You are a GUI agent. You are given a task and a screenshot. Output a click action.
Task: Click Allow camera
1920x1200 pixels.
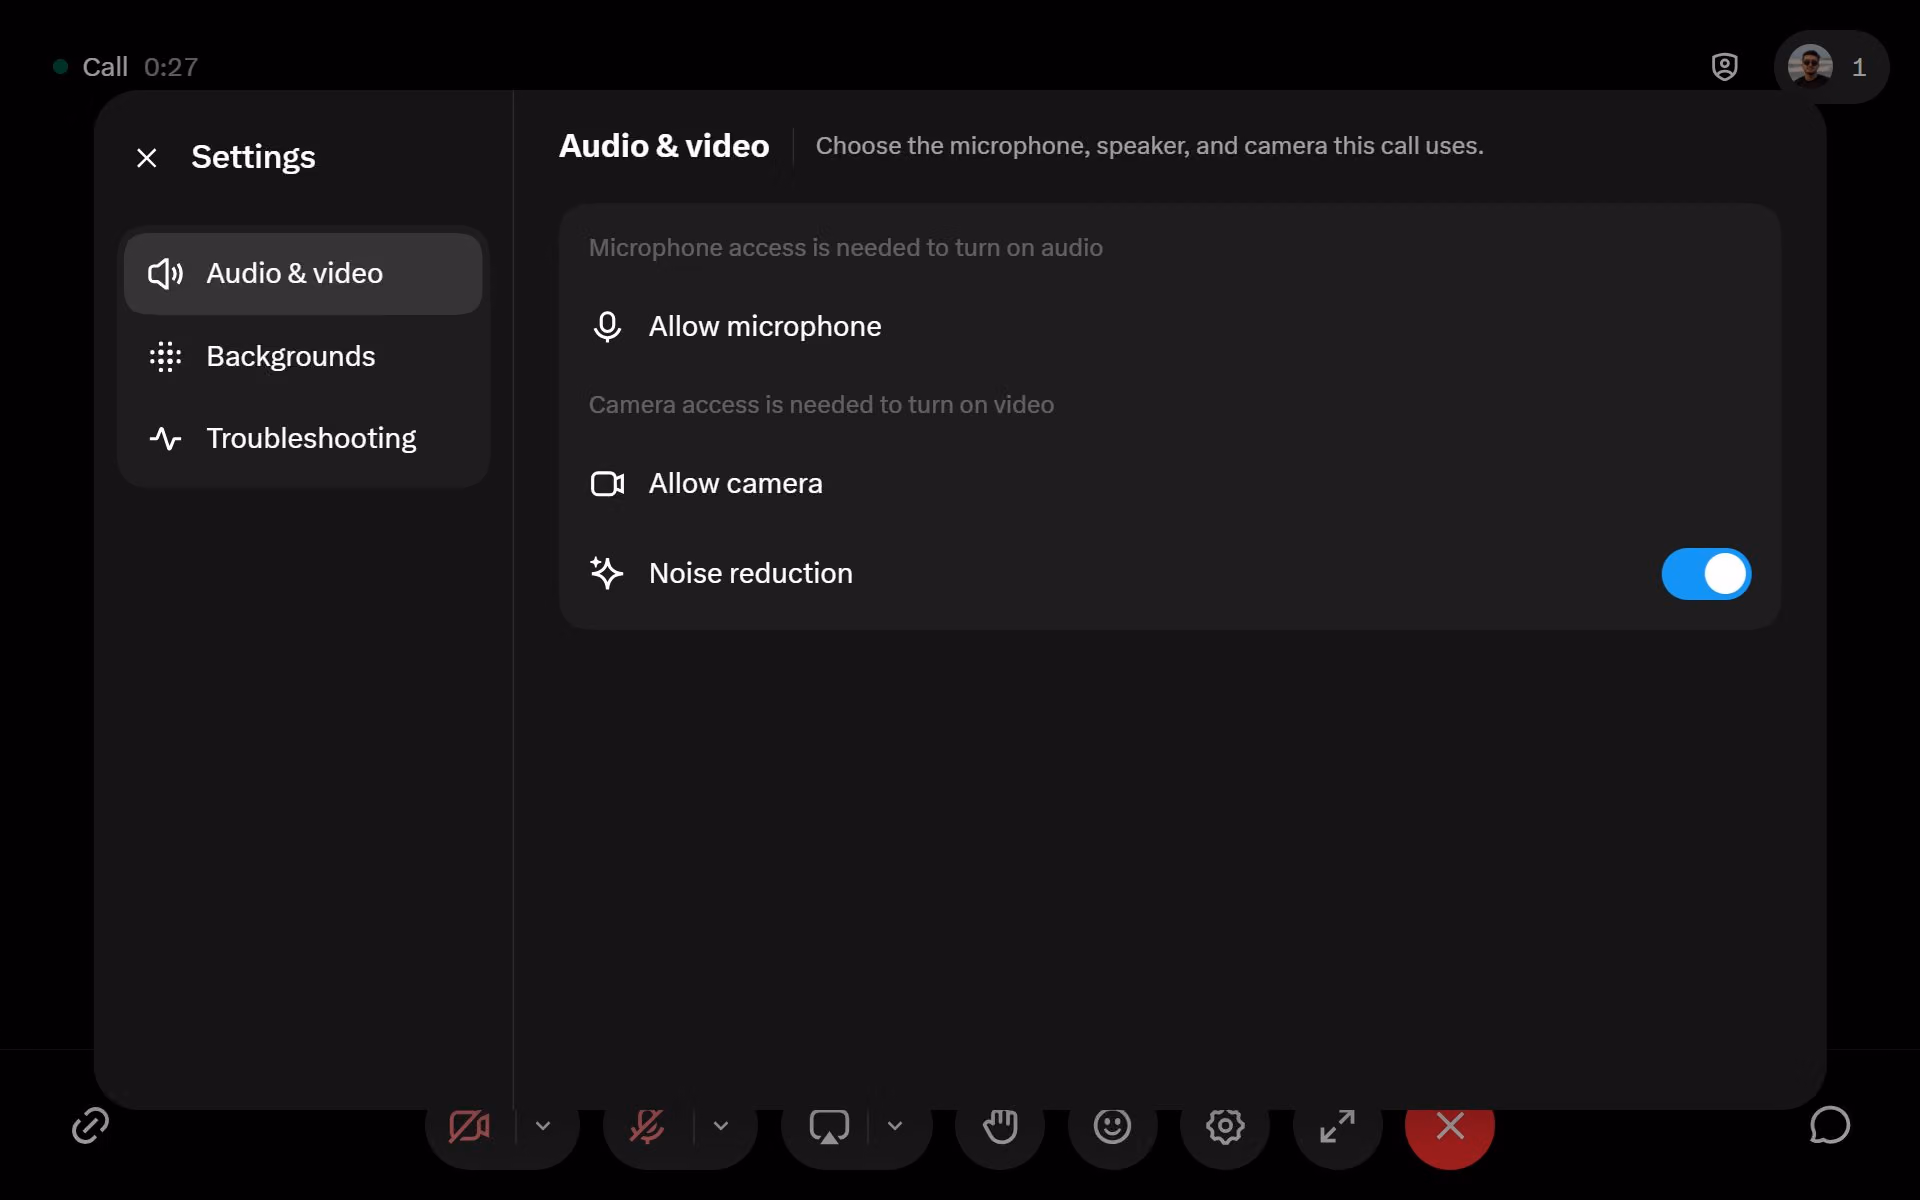pos(1169,483)
